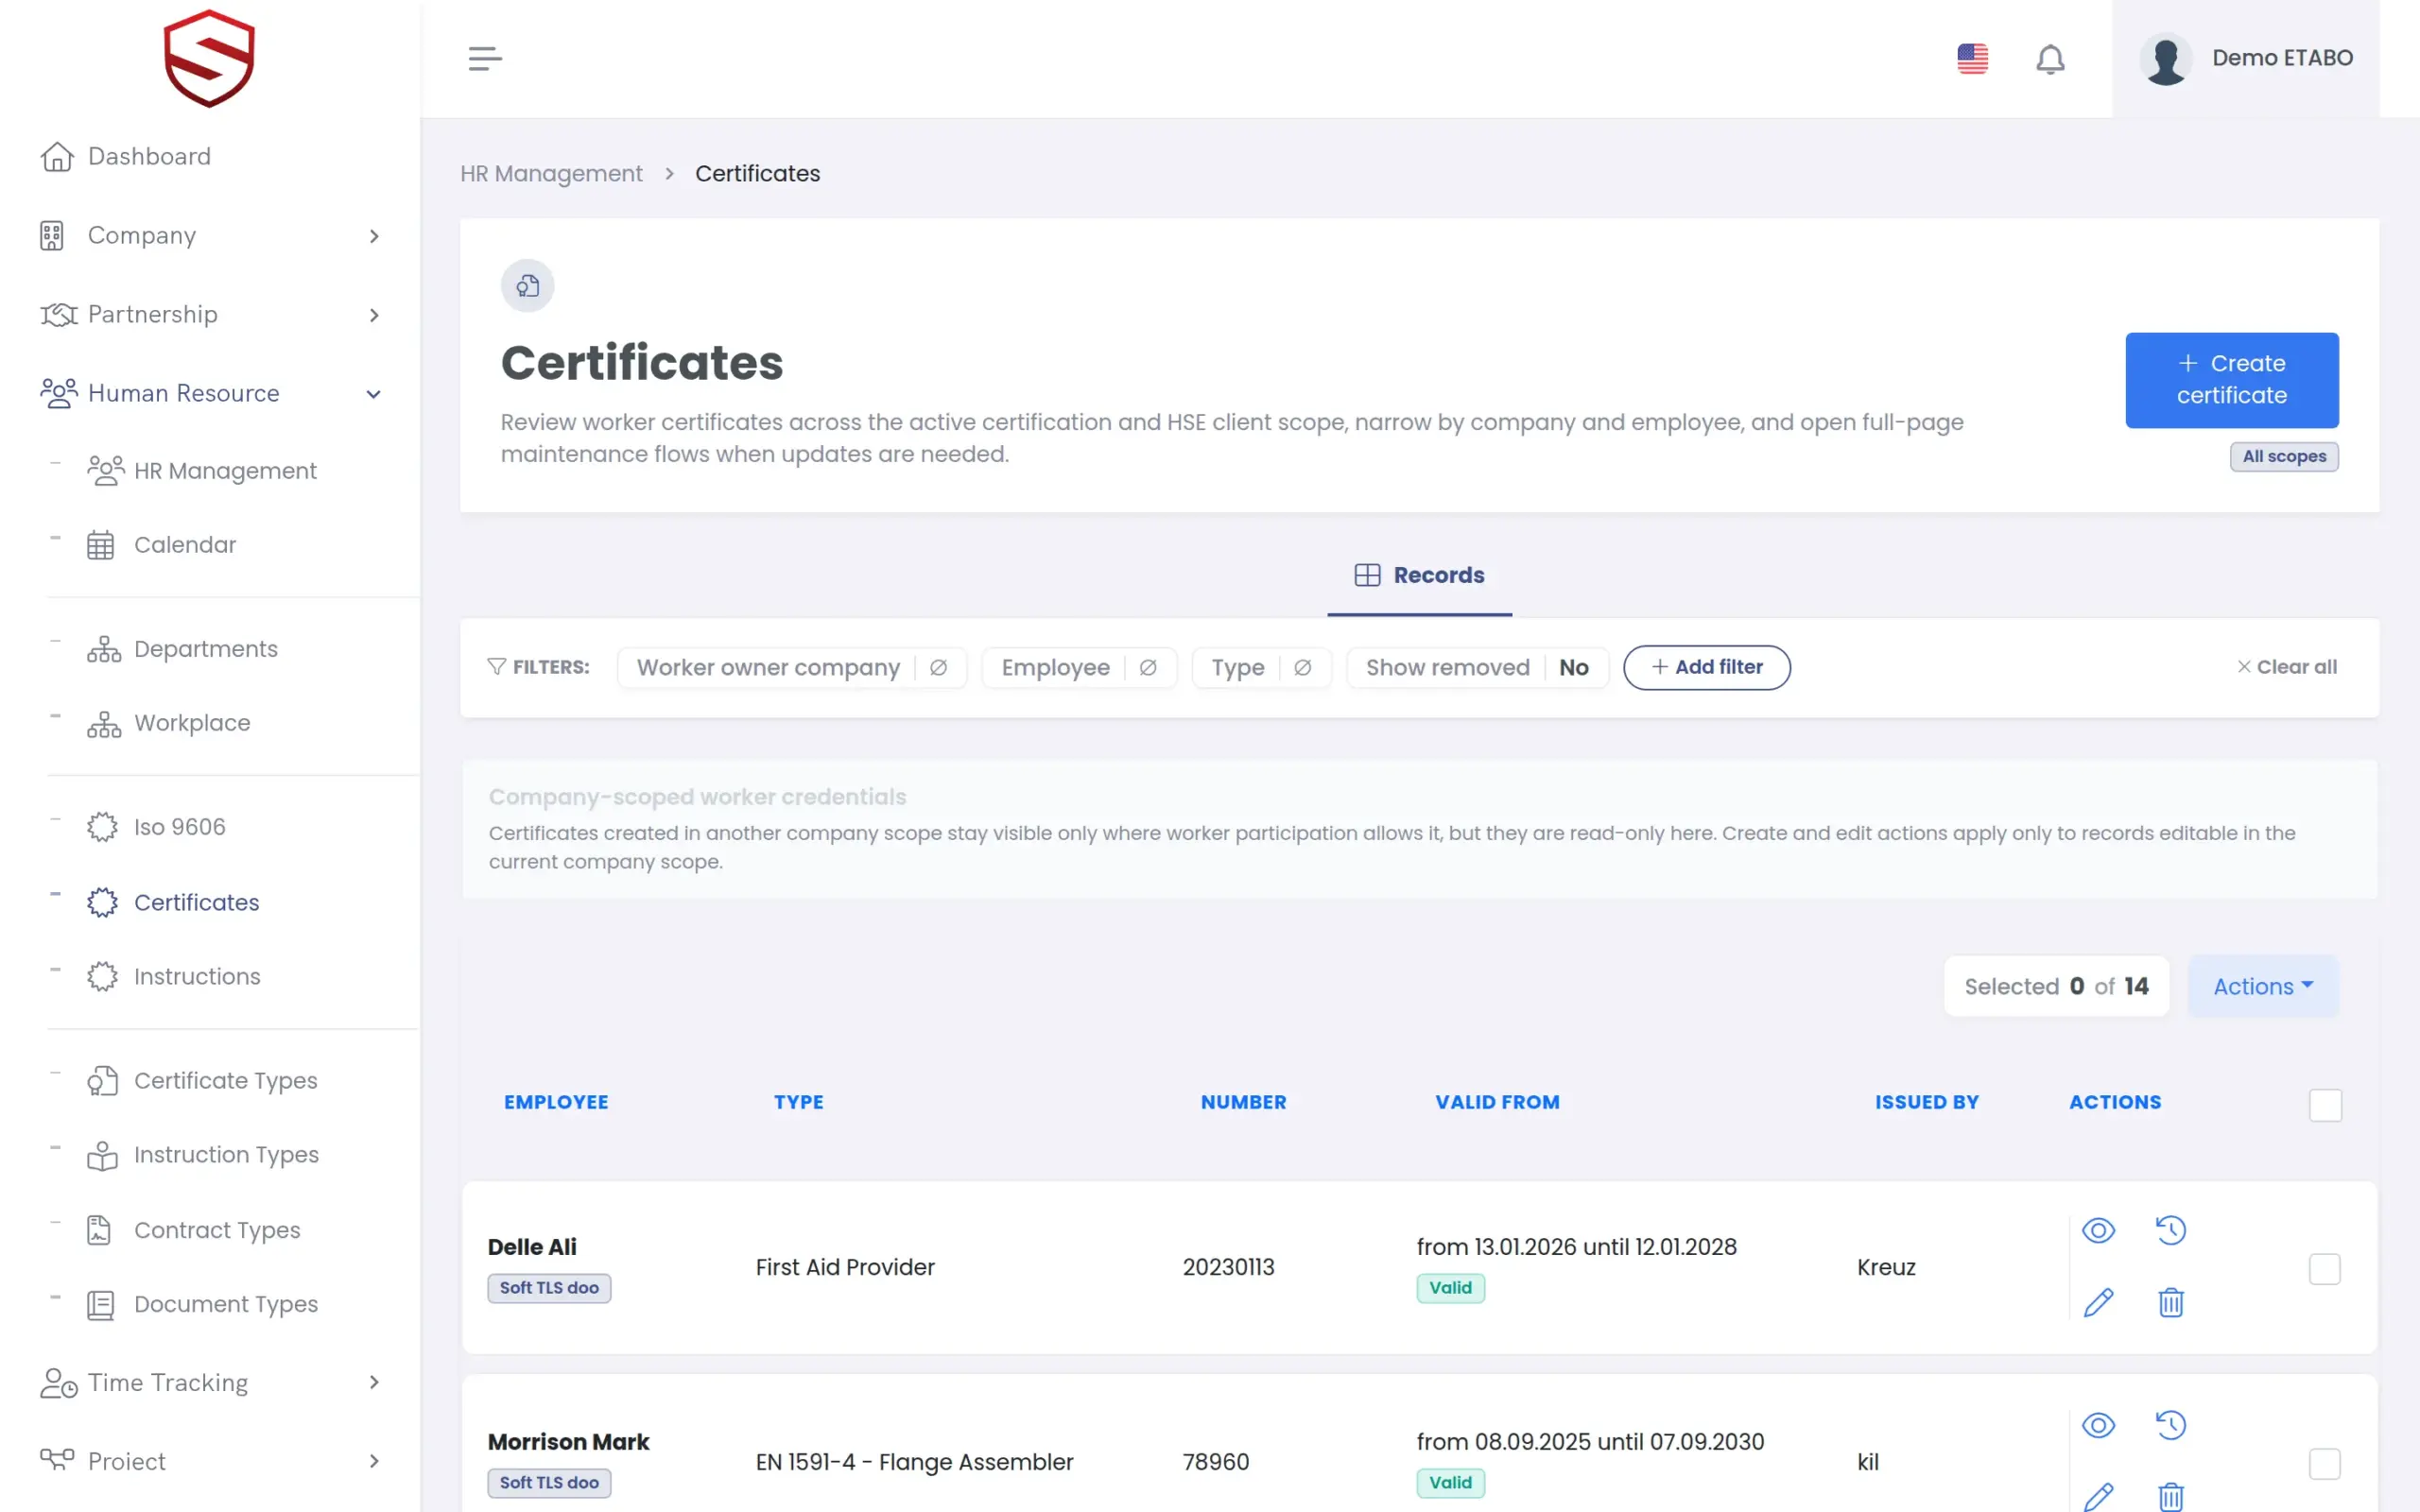Edit Morrison Mark certificate pencil icon
Viewport: 2420px width, 1512px height.
pos(2098,1496)
